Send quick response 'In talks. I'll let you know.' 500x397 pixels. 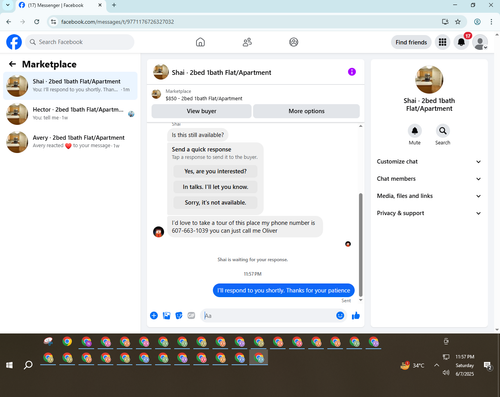tap(215, 187)
